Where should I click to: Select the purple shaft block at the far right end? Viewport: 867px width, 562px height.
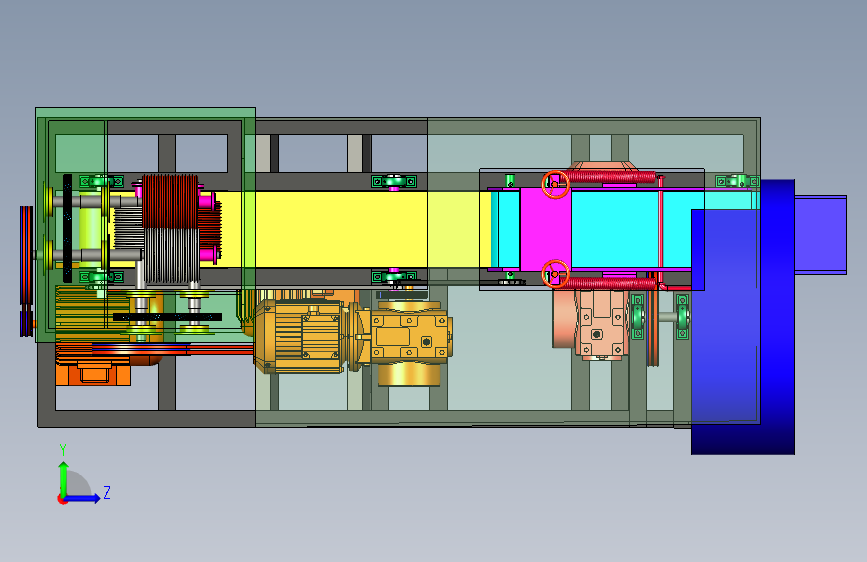821,235
